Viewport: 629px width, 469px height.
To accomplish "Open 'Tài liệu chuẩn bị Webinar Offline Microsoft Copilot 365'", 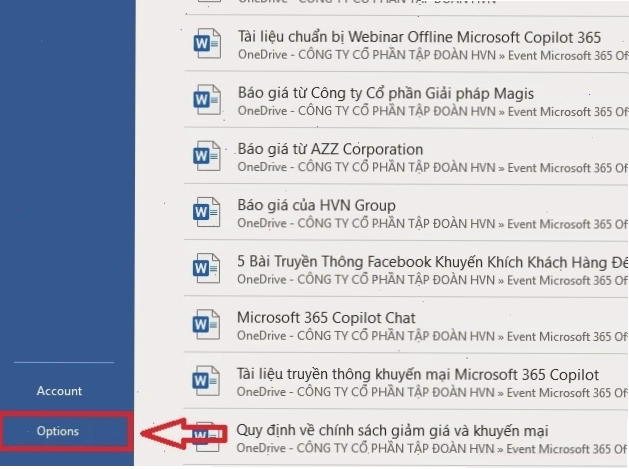I will [419, 37].
